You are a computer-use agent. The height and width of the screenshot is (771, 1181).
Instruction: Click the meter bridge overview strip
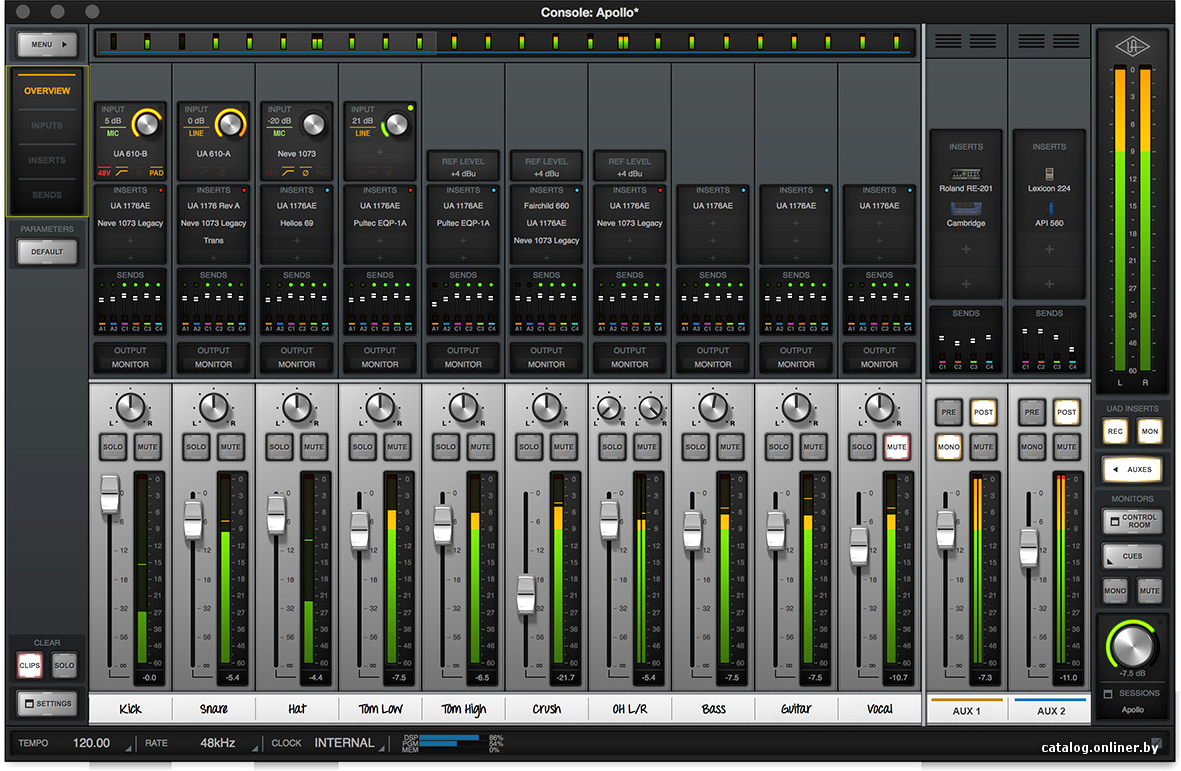click(x=505, y=43)
